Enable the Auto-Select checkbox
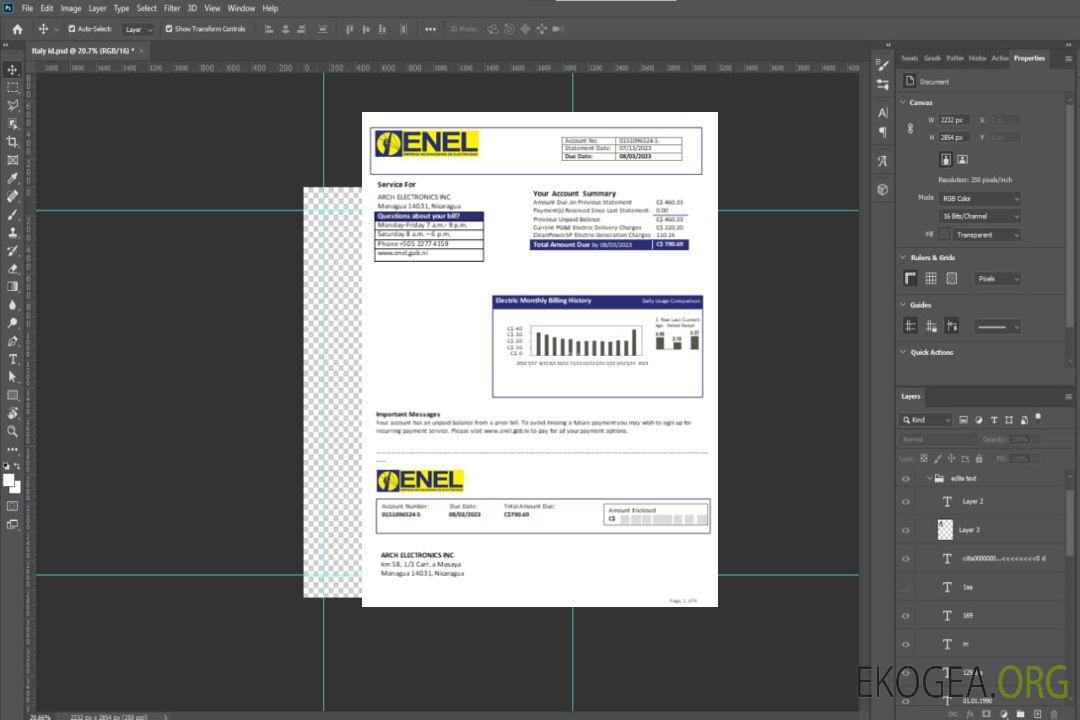The image size is (1080, 720). (72, 29)
